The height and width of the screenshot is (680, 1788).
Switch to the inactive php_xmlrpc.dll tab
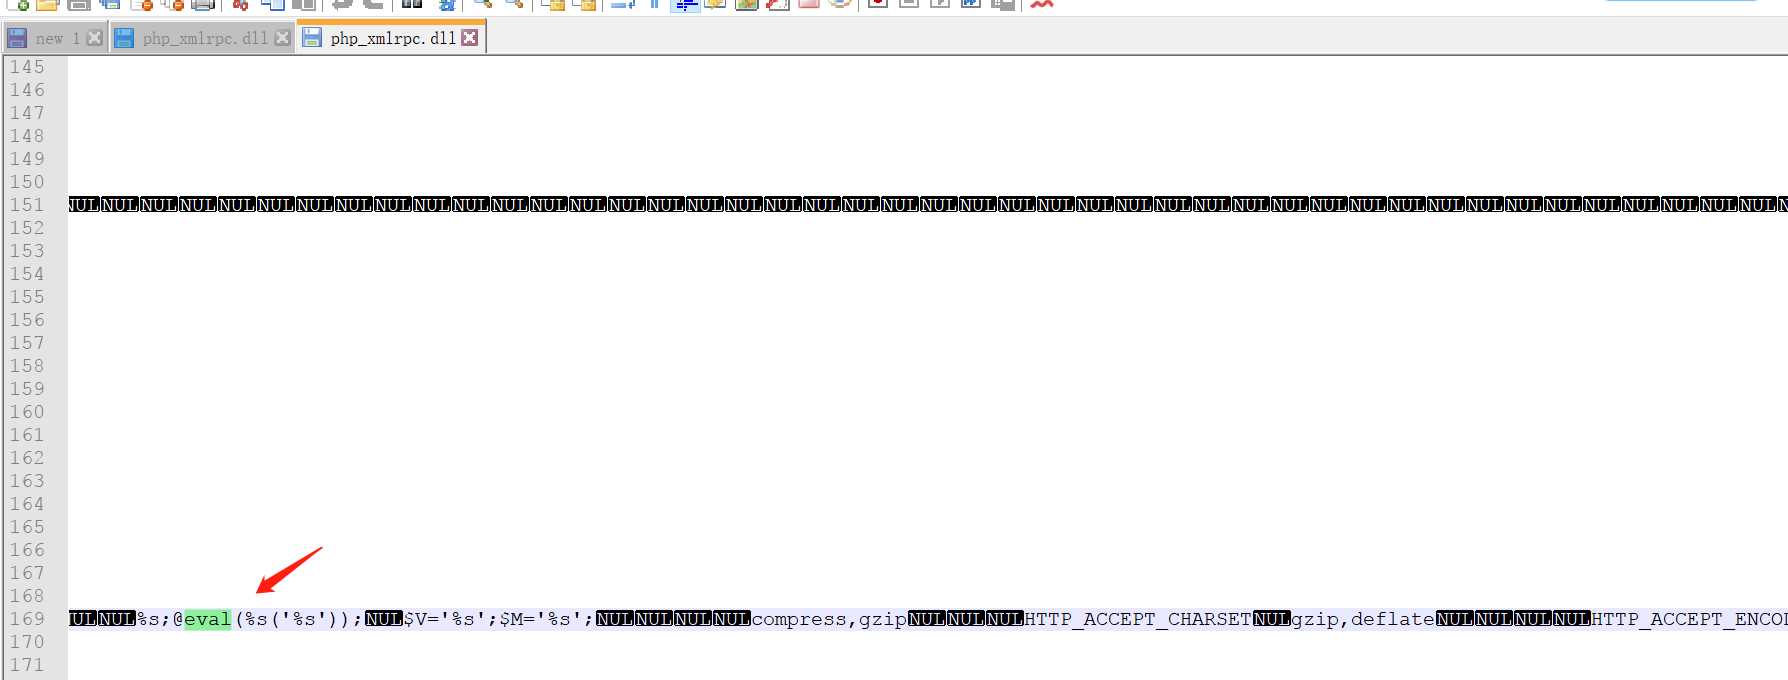205,38
